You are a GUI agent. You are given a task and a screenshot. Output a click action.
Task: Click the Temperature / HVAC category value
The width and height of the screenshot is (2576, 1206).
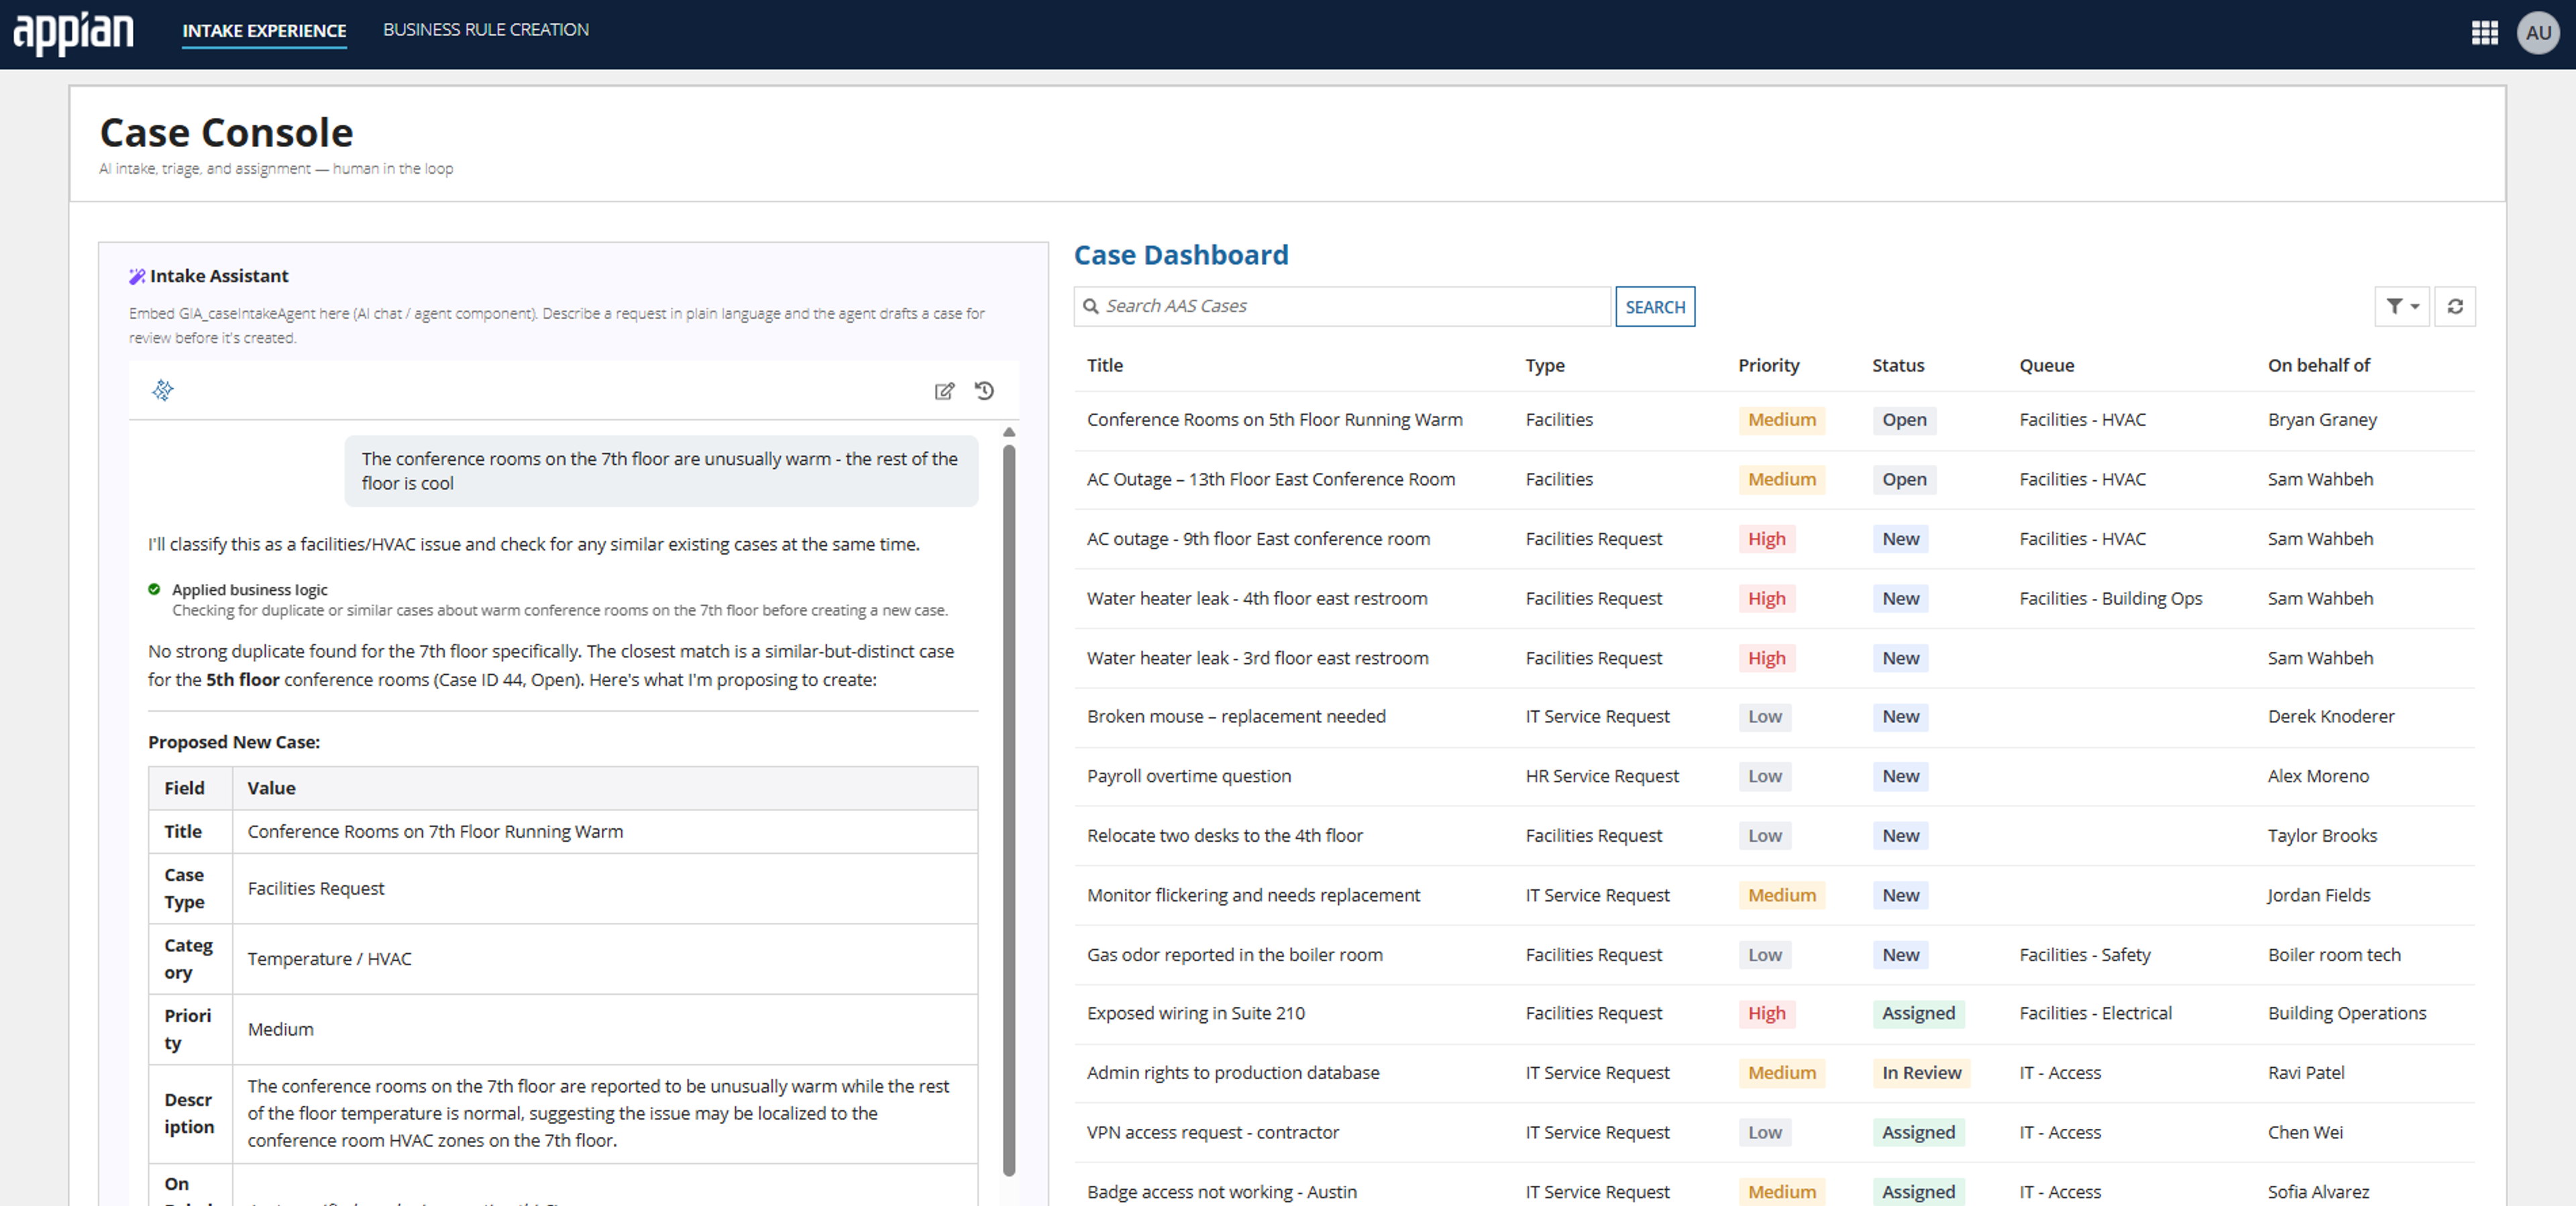click(x=329, y=959)
